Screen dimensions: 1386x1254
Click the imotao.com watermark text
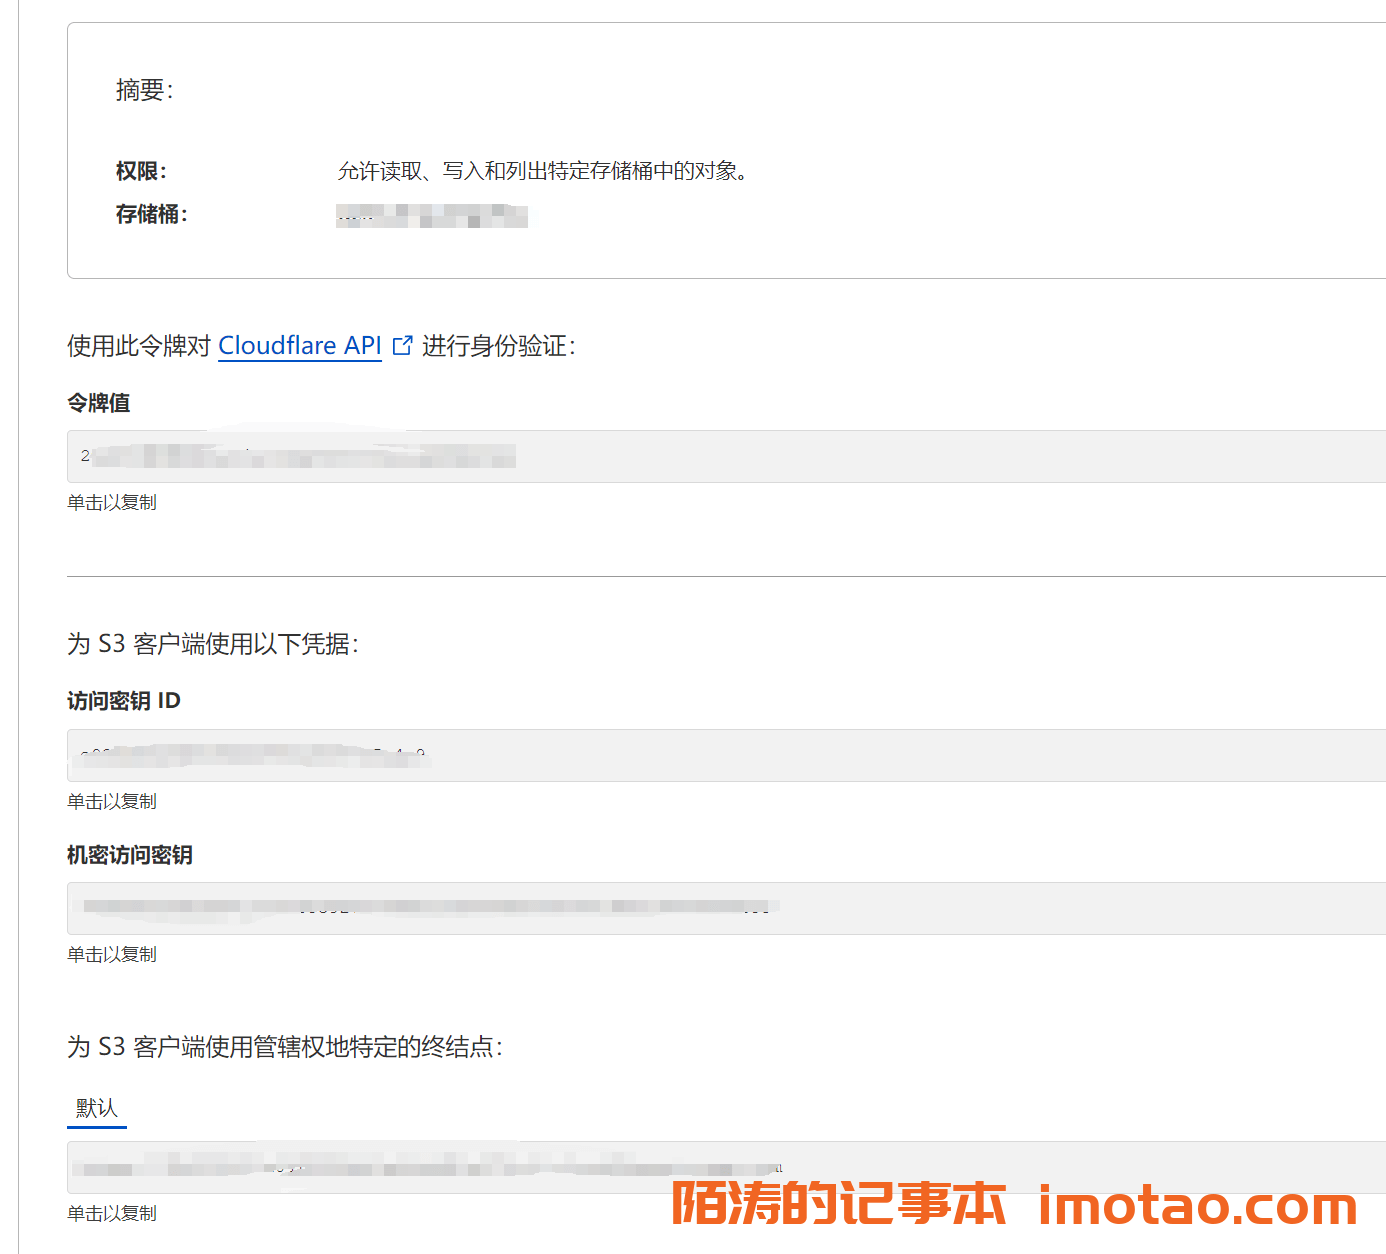[1197, 1204]
